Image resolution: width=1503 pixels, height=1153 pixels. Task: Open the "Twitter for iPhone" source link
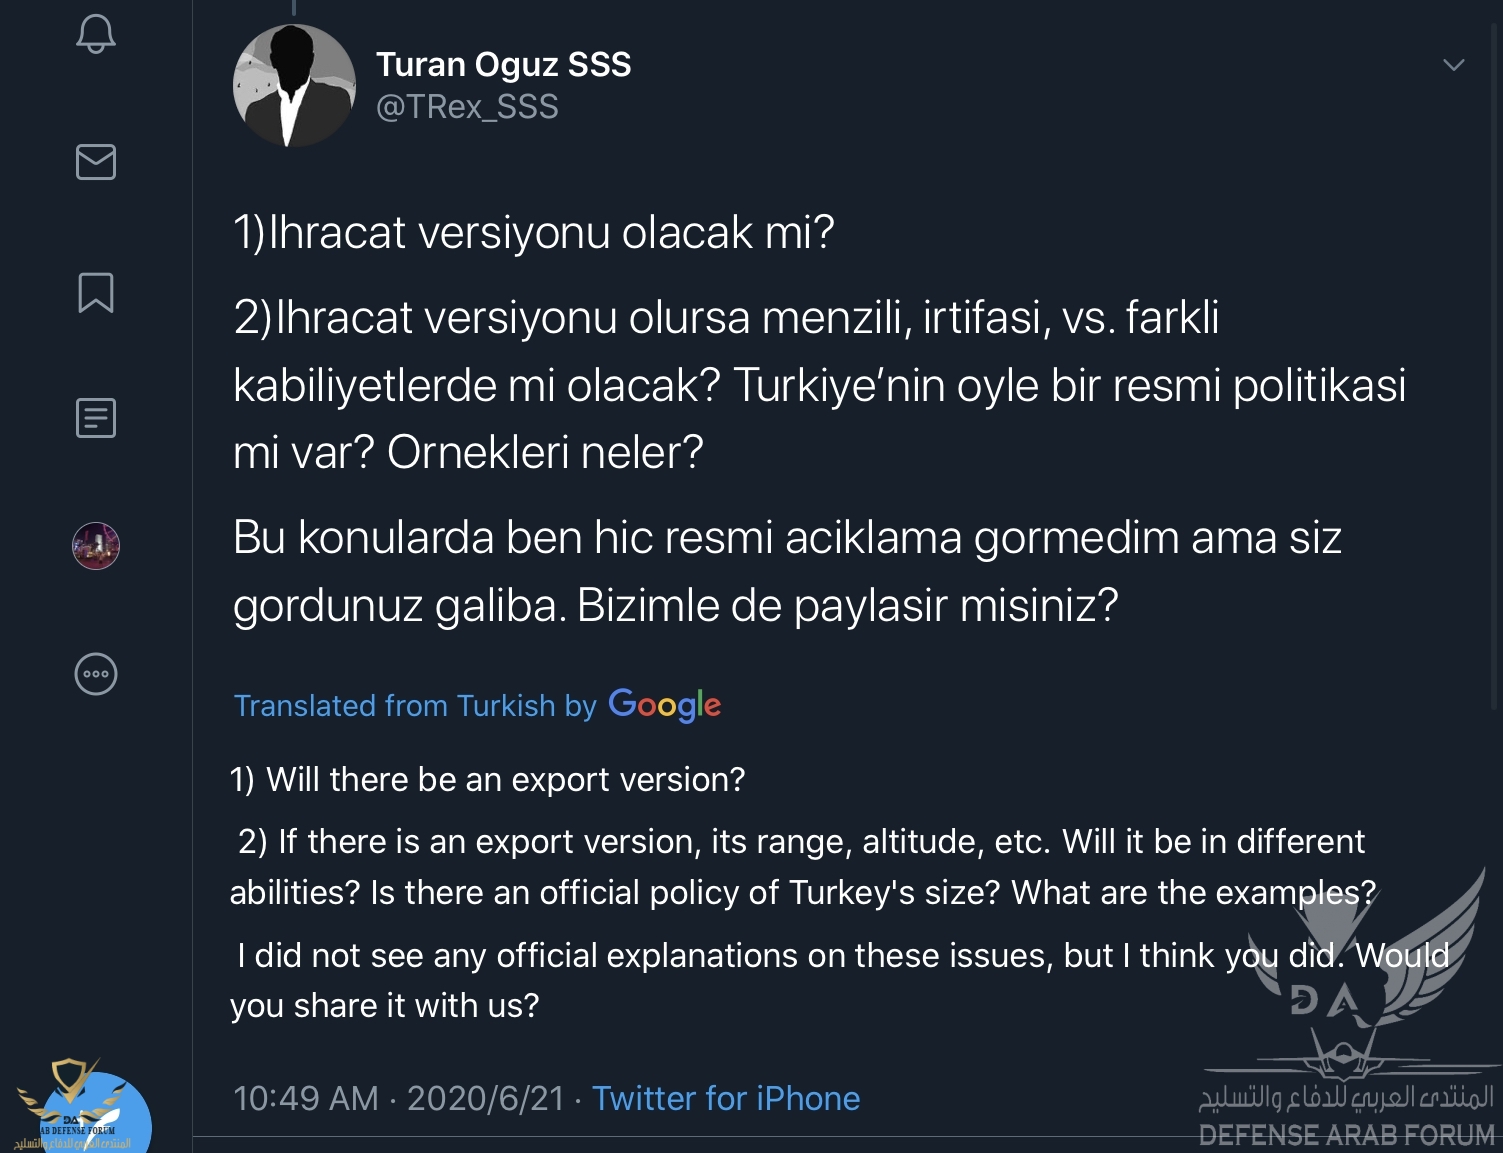pos(725,1098)
